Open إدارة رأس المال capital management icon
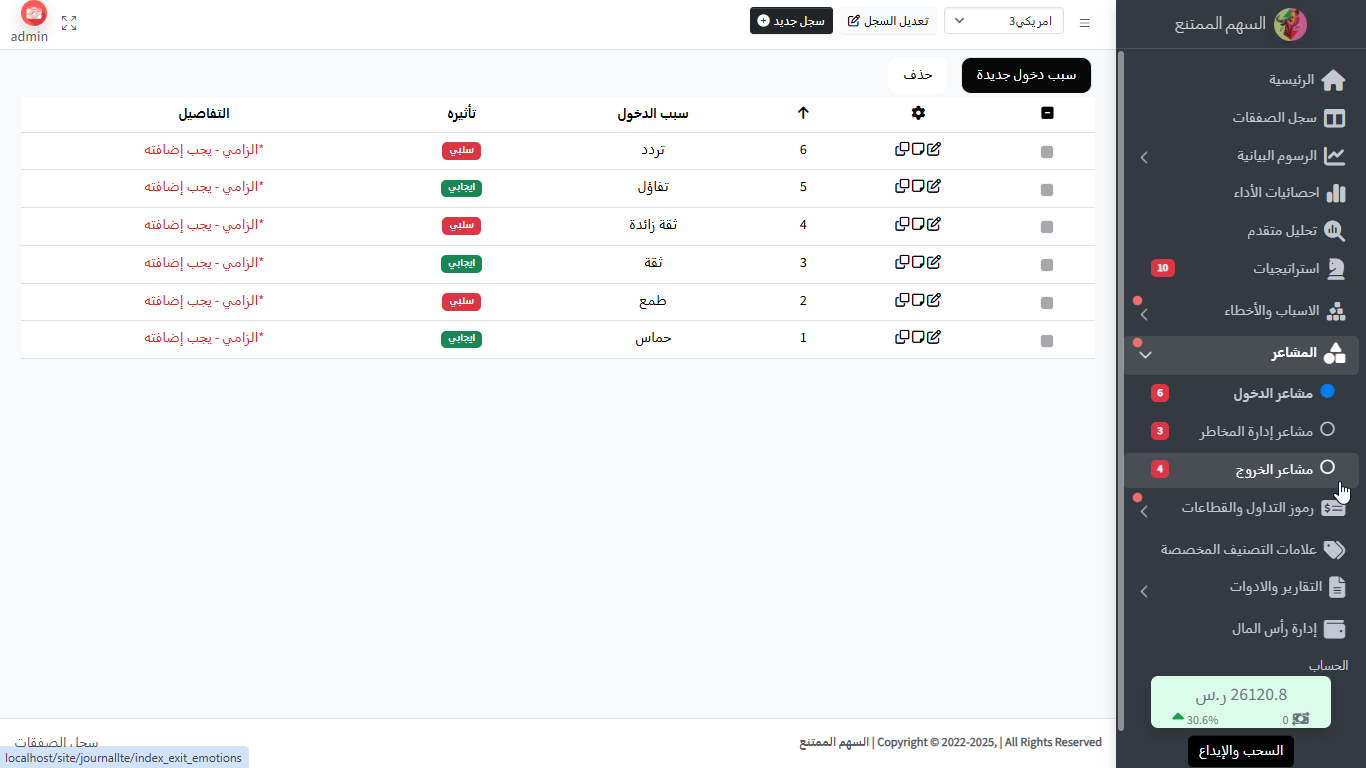The height and width of the screenshot is (768, 1366). (1334, 629)
